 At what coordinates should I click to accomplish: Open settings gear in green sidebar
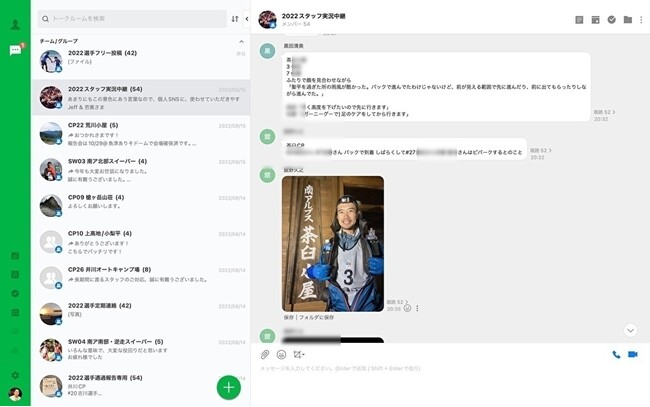click(x=15, y=376)
